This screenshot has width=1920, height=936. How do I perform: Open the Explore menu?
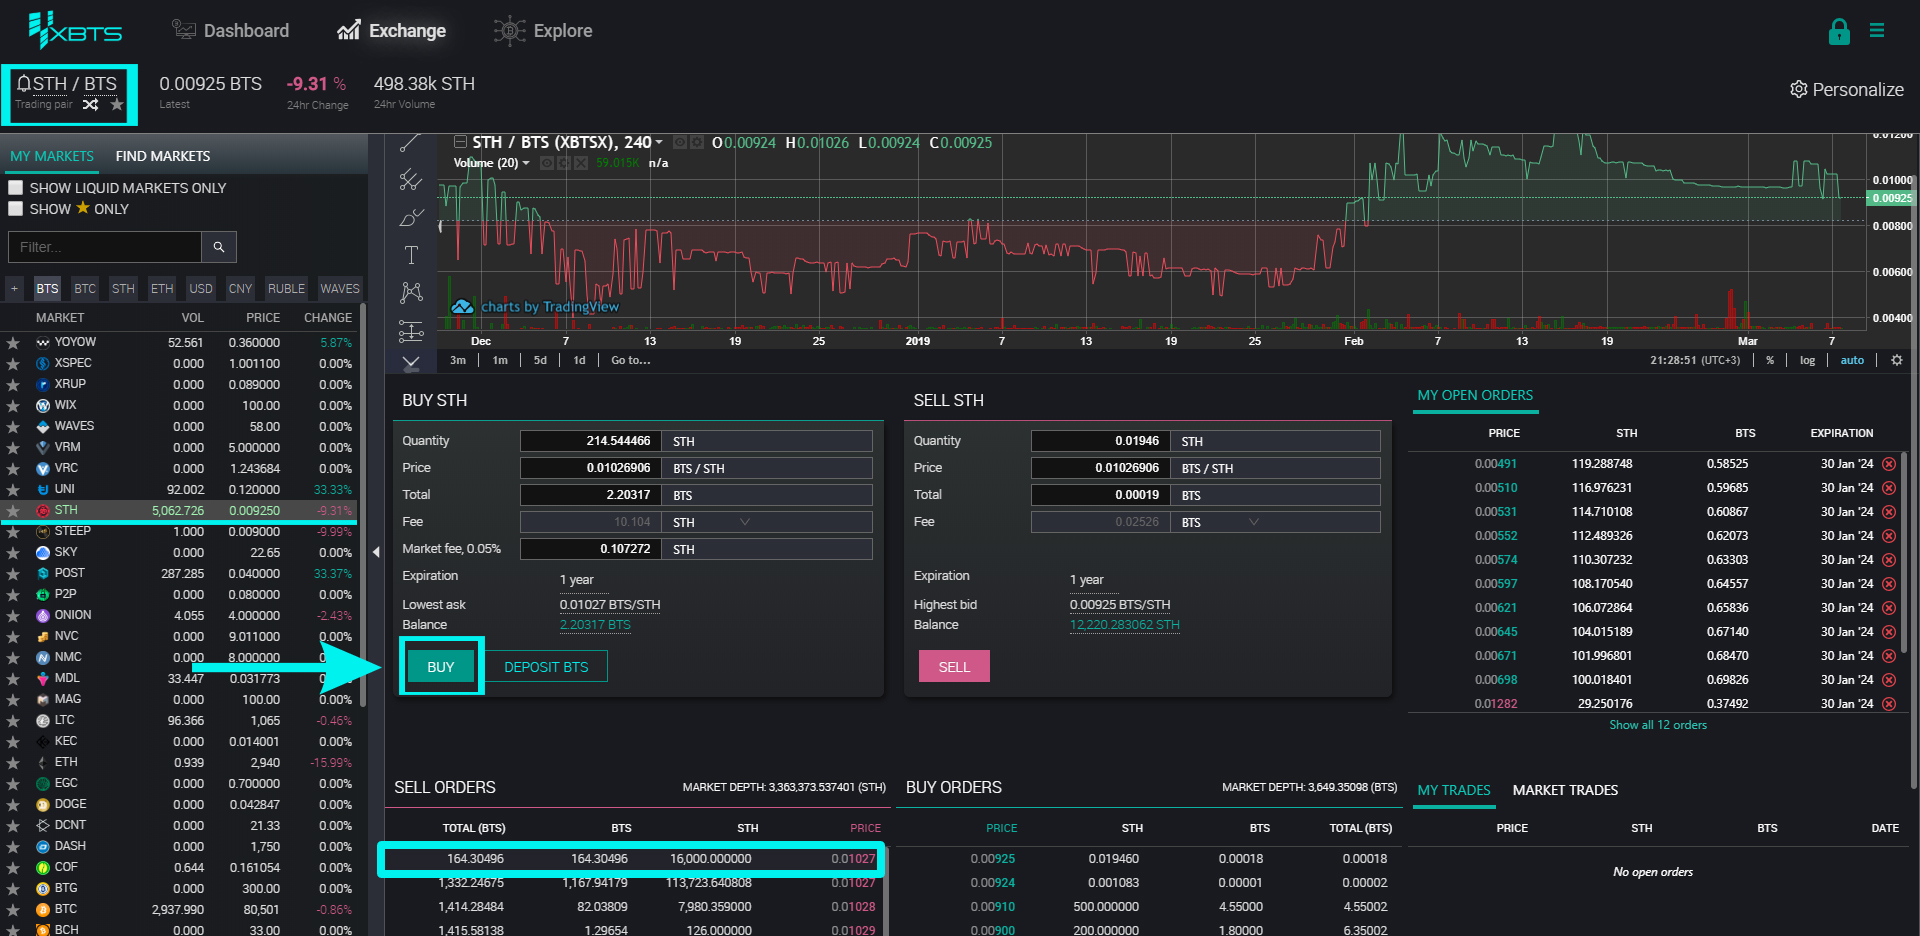tap(543, 31)
